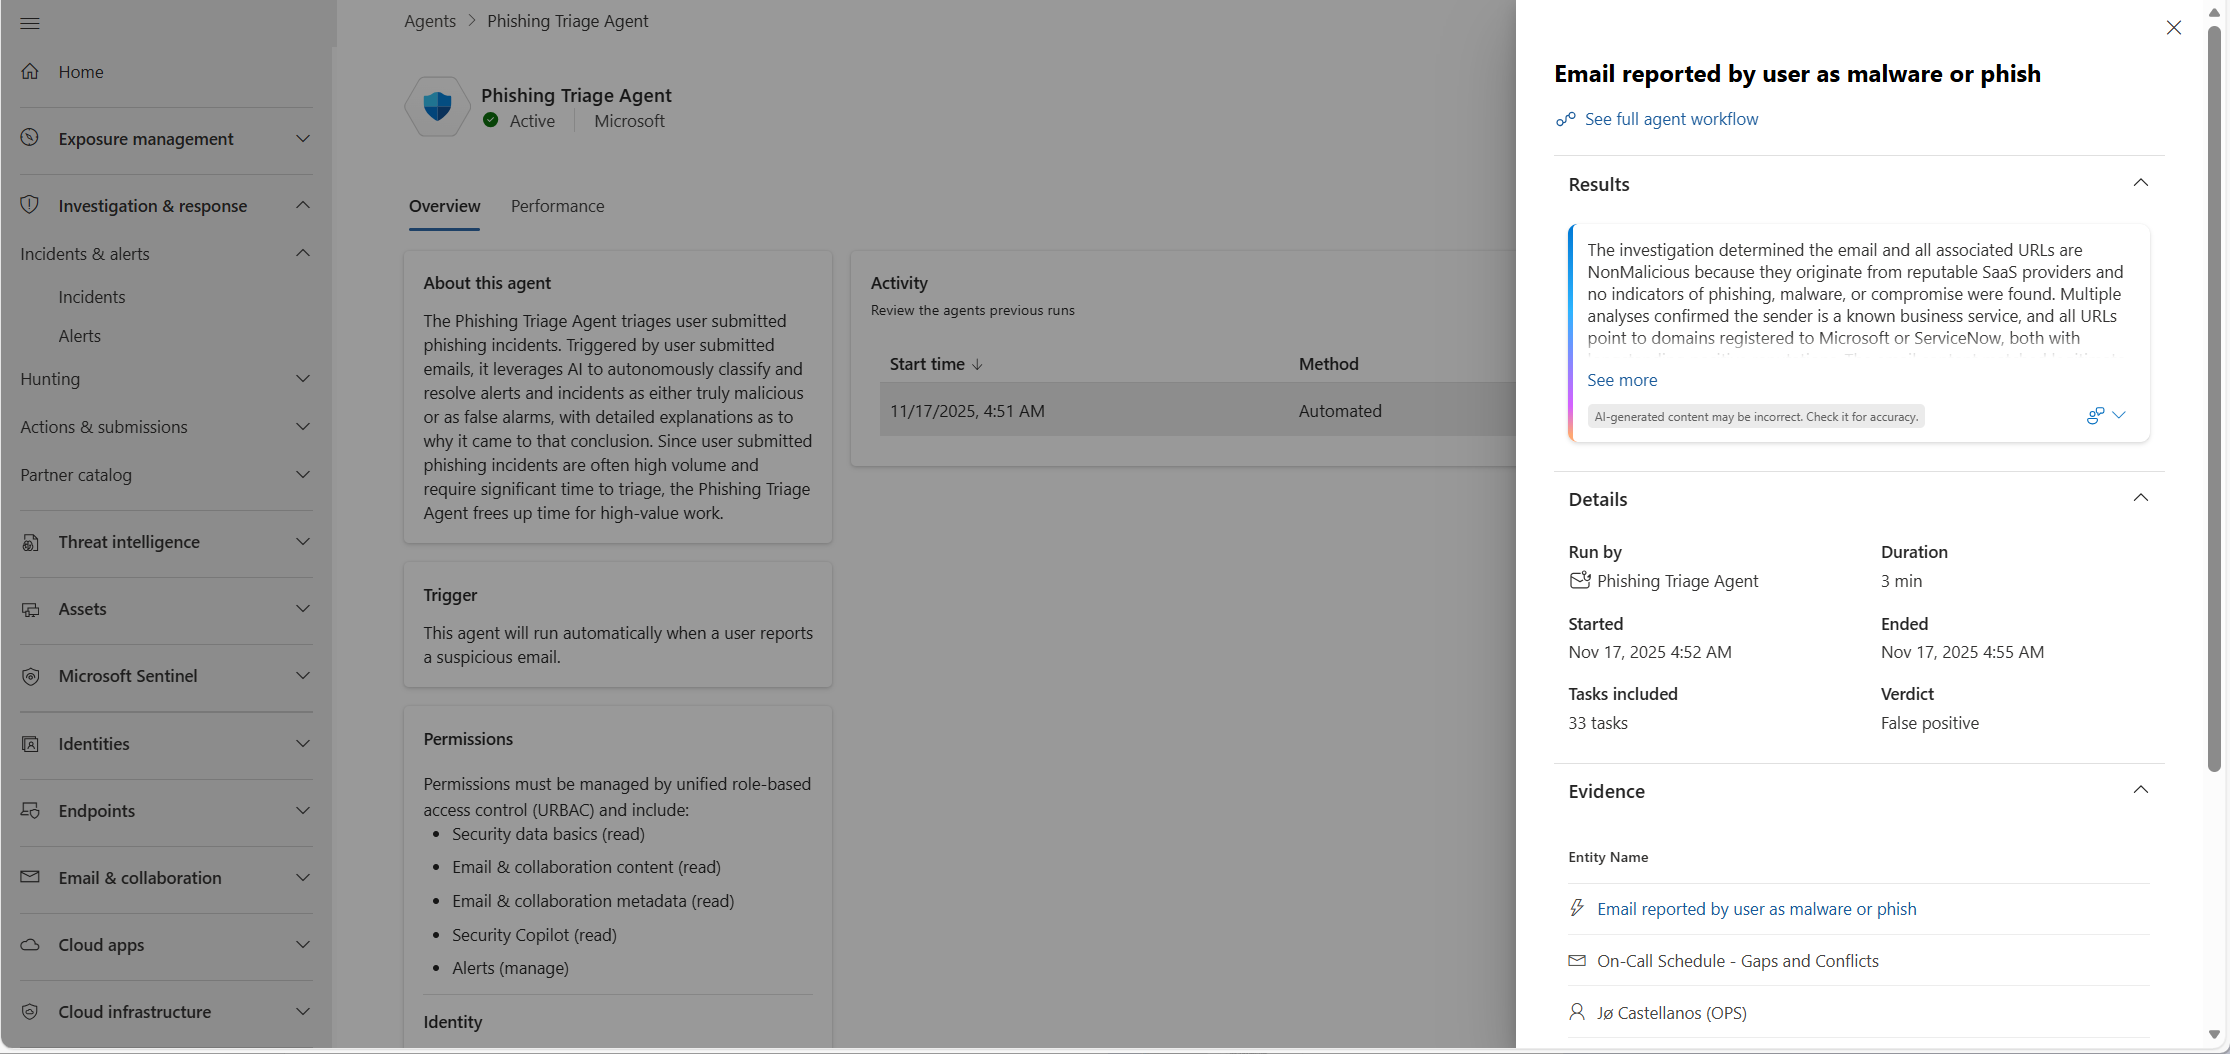Open feedback dropdown chevron in Results card
This screenshot has width=2230, height=1054.
tap(2119, 415)
